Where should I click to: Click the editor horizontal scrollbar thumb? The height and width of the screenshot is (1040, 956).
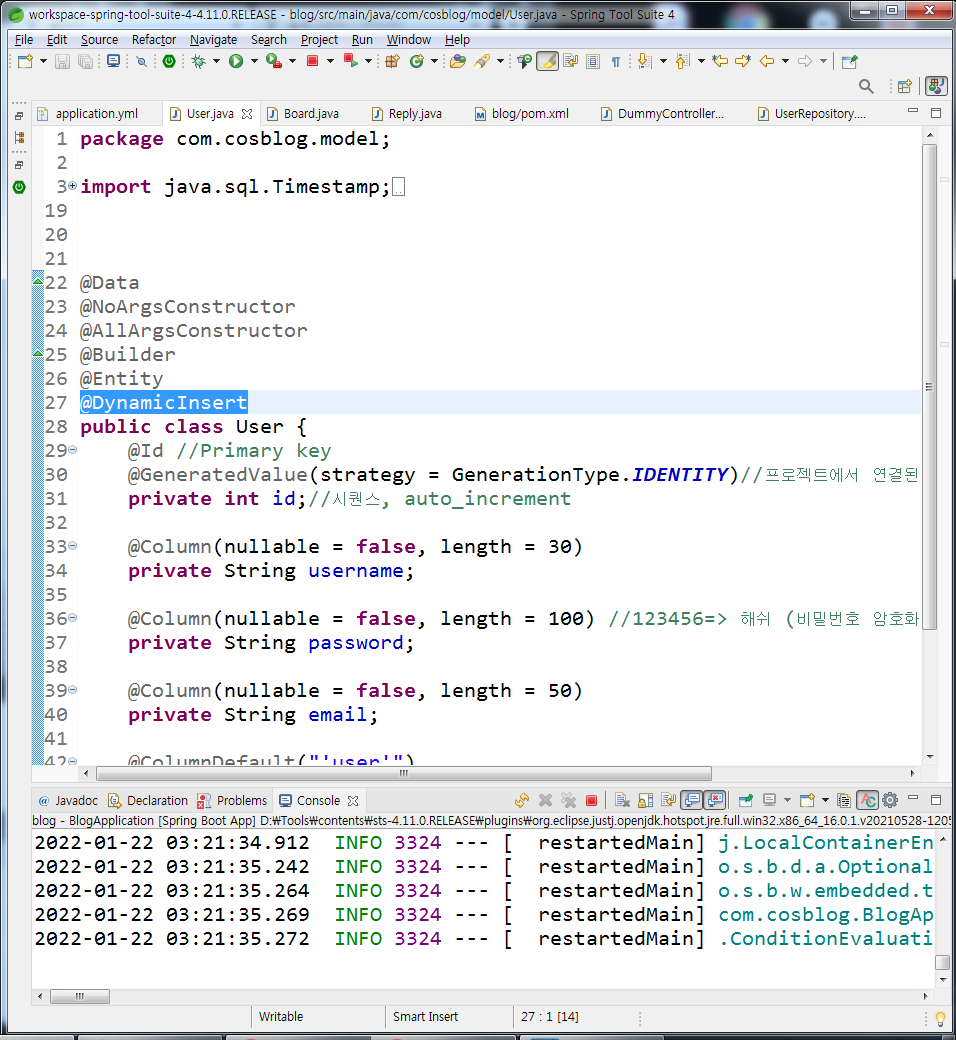(404, 773)
